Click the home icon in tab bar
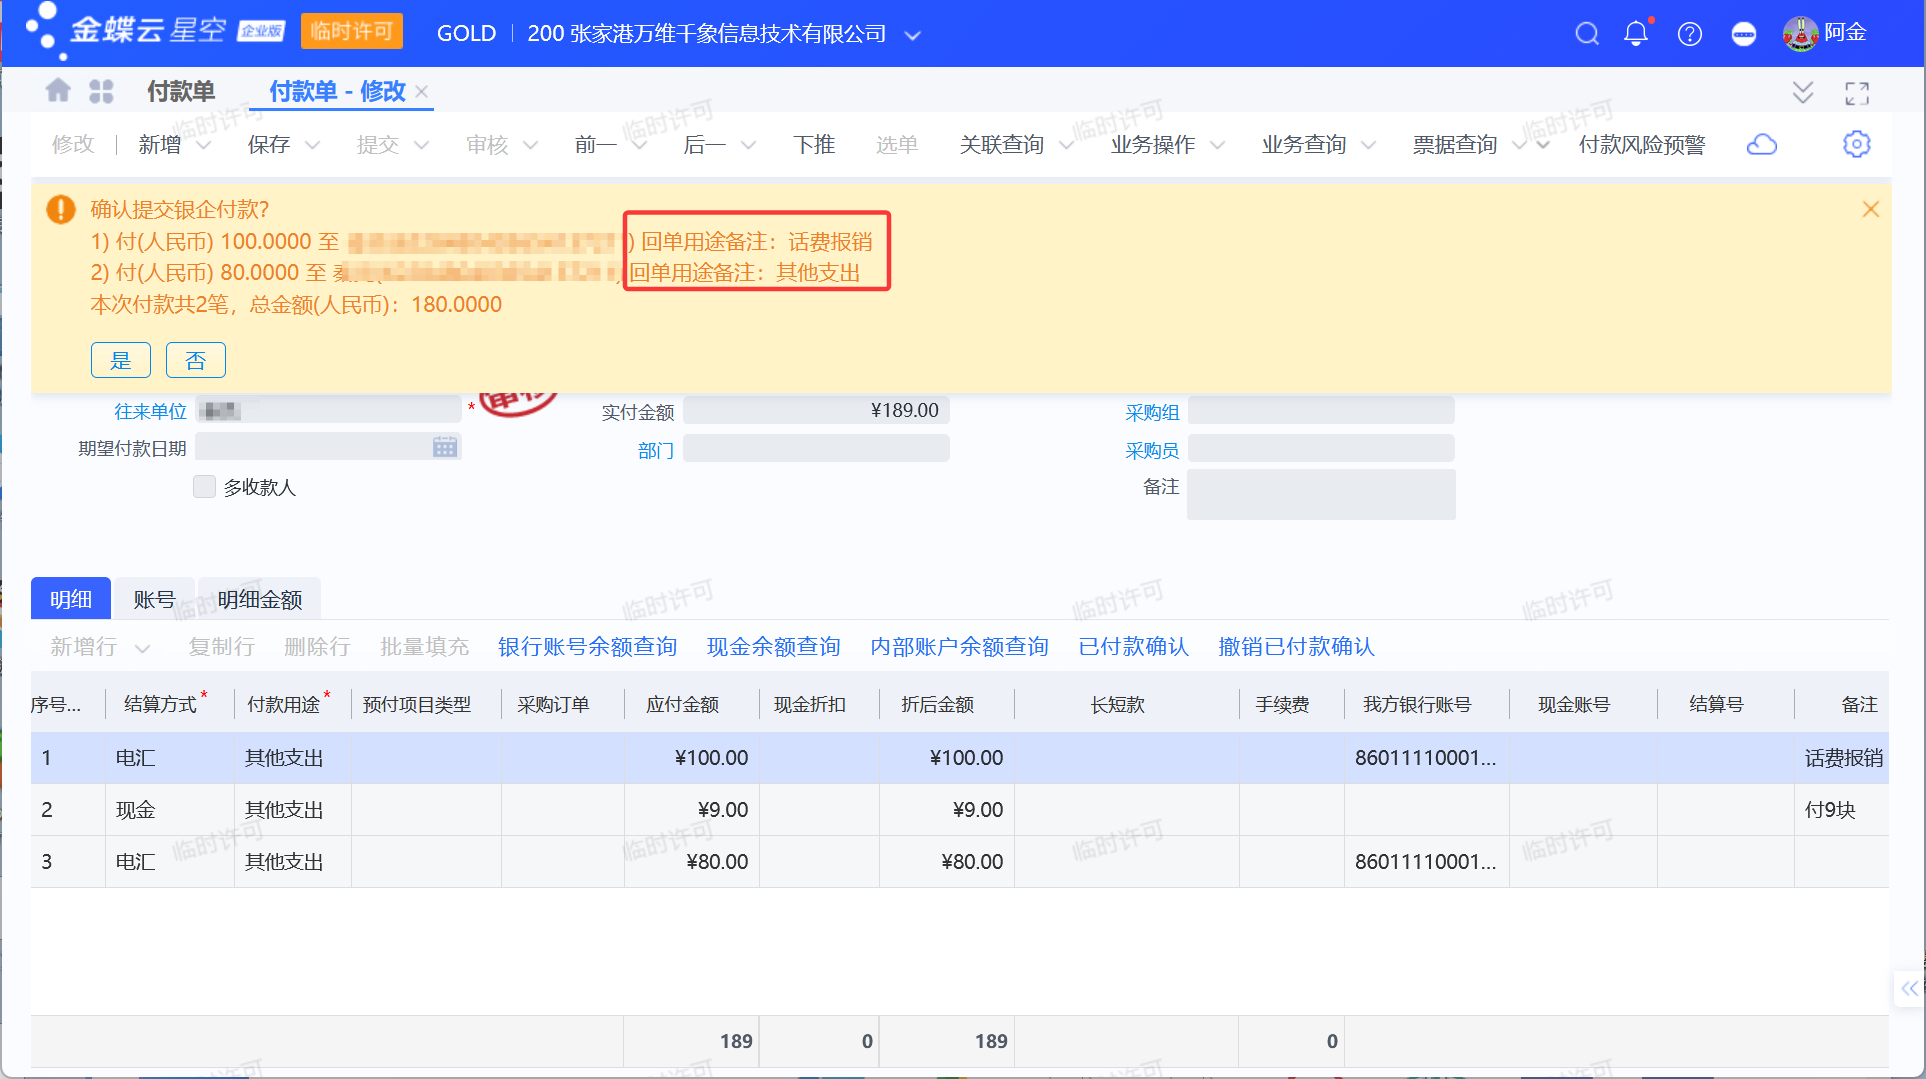Viewport: 1926px width, 1079px height. (x=58, y=91)
